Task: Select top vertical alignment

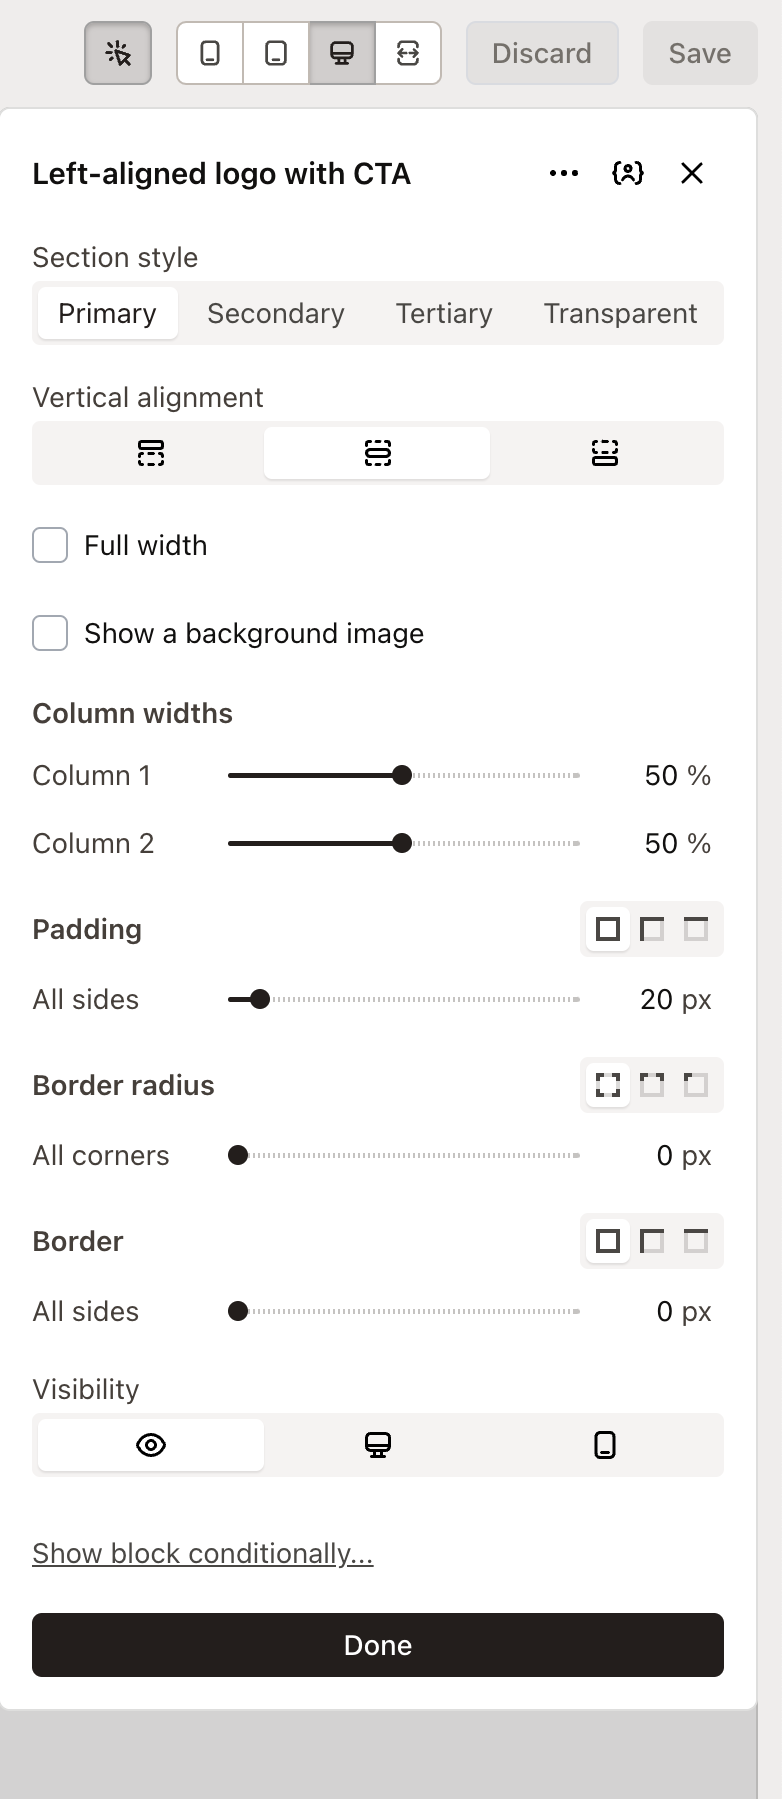Action: (x=150, y=452)
